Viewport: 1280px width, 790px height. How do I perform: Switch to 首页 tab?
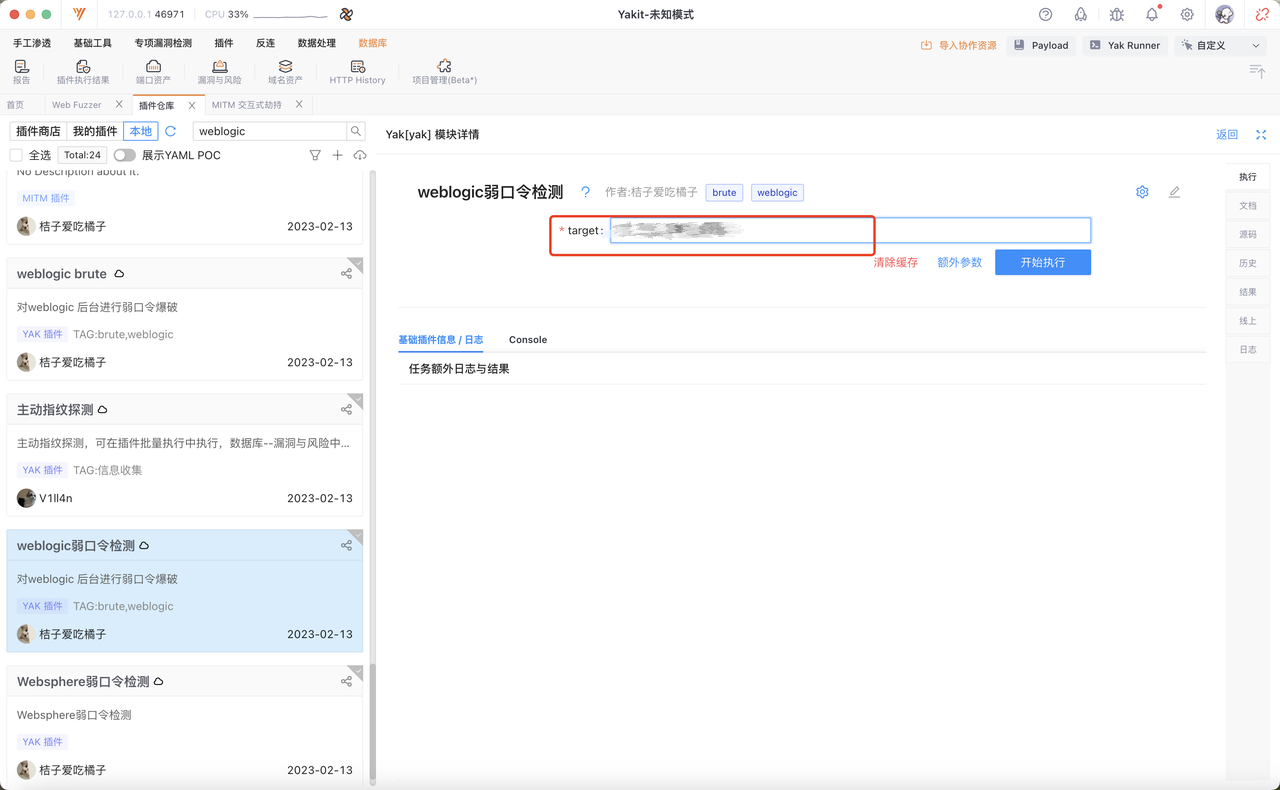click(x=15, y=105)
